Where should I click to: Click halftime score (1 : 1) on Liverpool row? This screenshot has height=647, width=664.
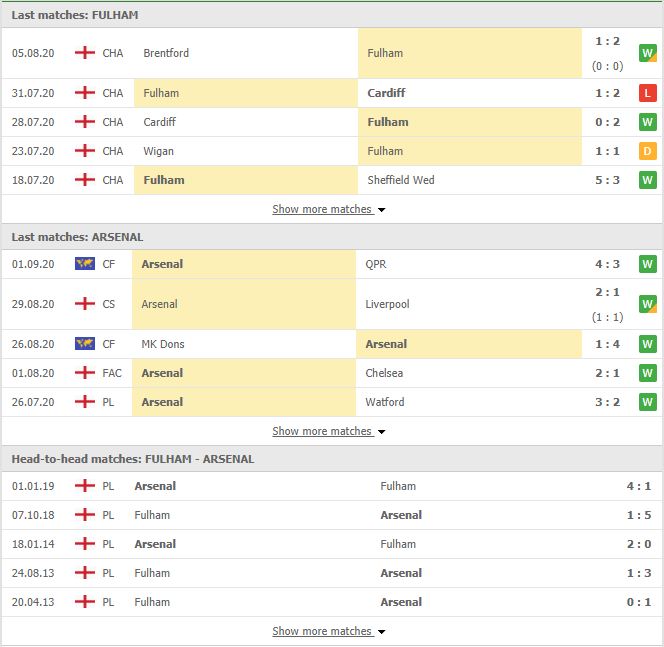tap(607, 317)
